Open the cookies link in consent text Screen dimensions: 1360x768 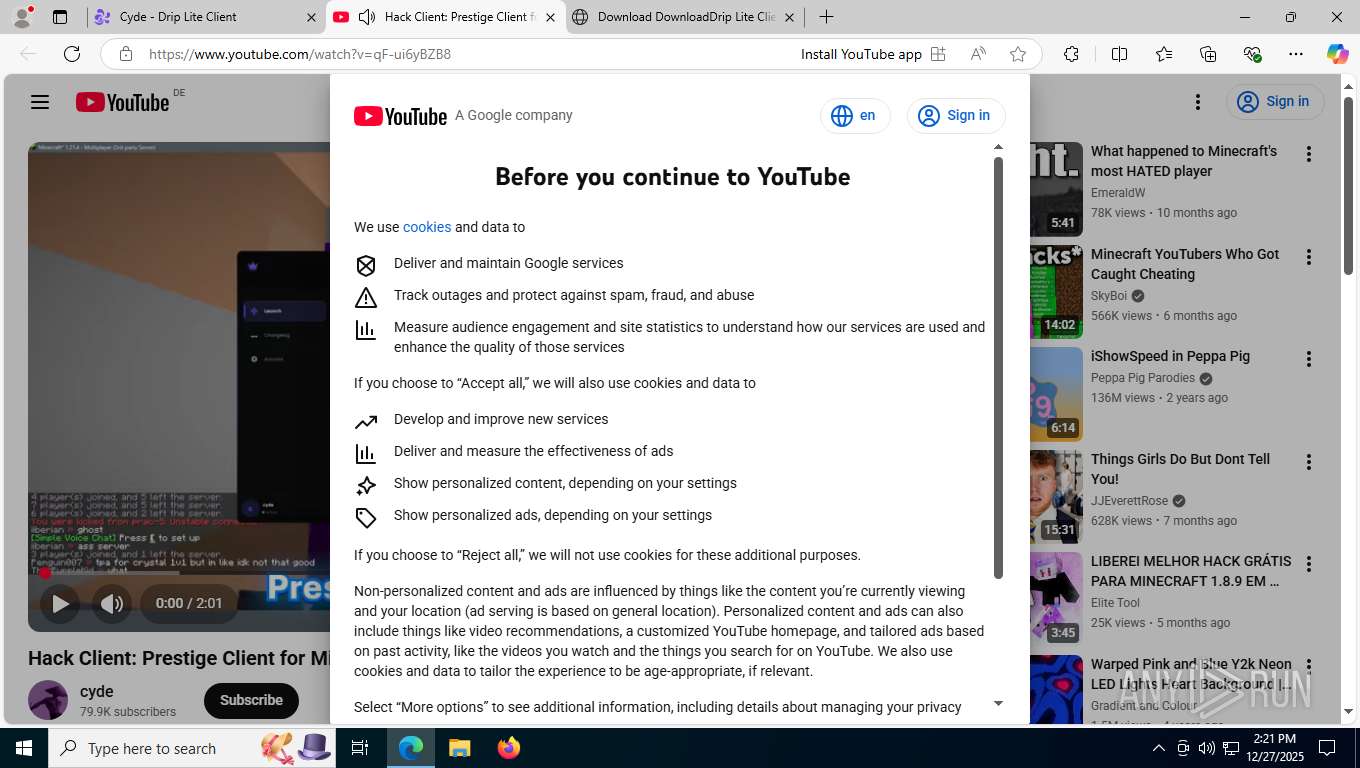[427, 227]
